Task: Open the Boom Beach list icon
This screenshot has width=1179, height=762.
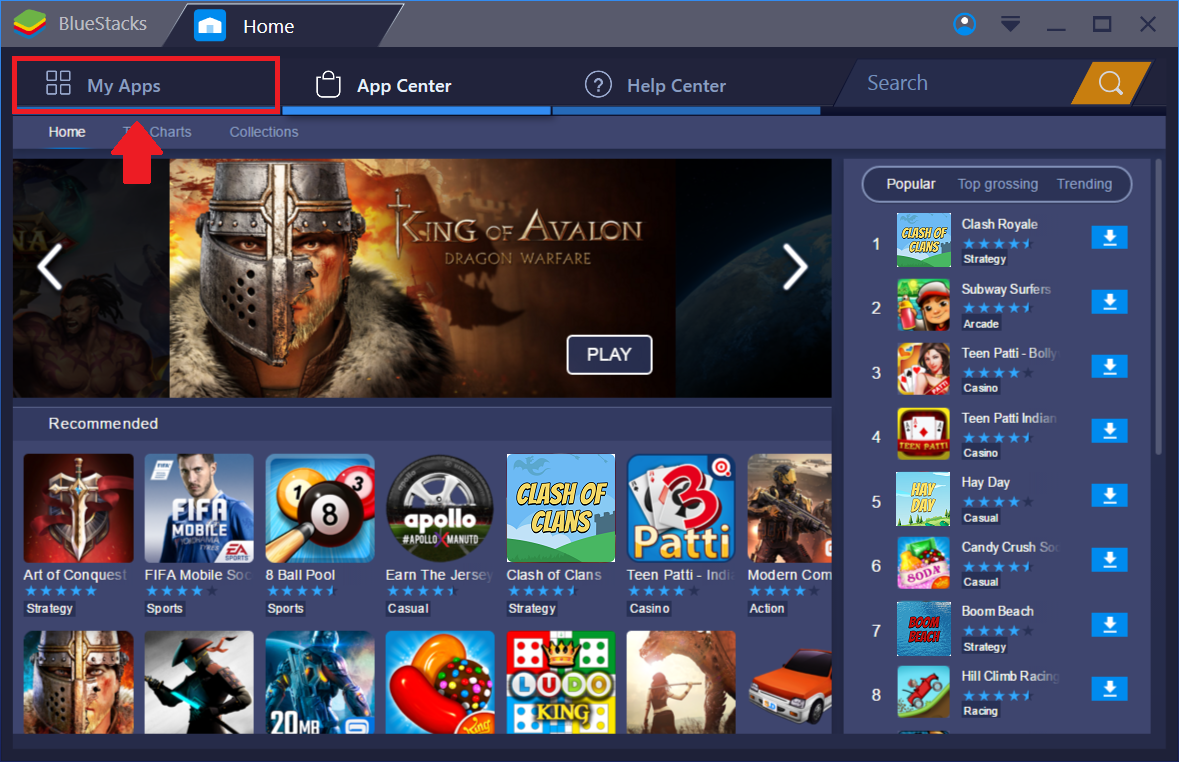Action: (923, 628)
